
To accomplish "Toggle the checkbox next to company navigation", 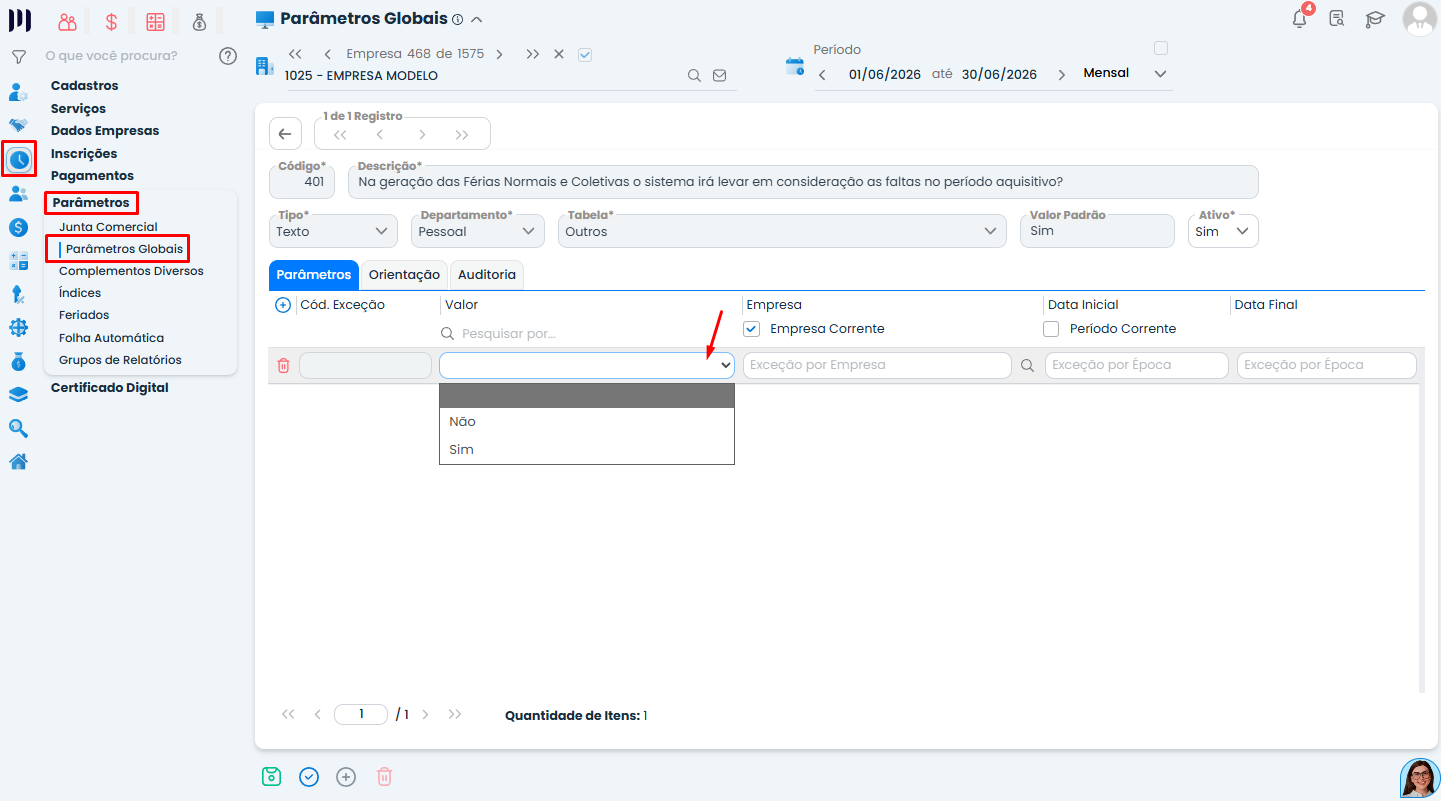I will 585,54.
